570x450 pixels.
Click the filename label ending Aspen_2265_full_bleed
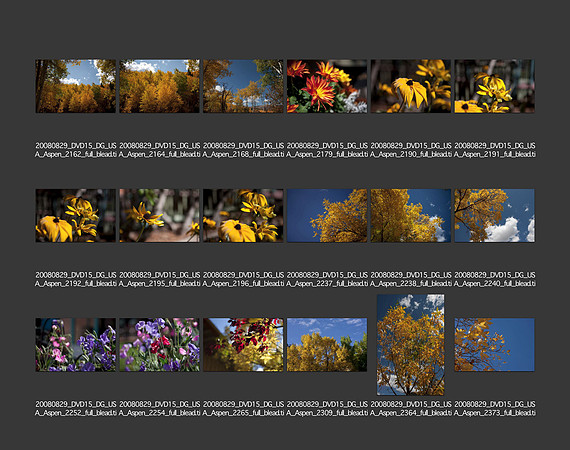(x=243, y=408)
